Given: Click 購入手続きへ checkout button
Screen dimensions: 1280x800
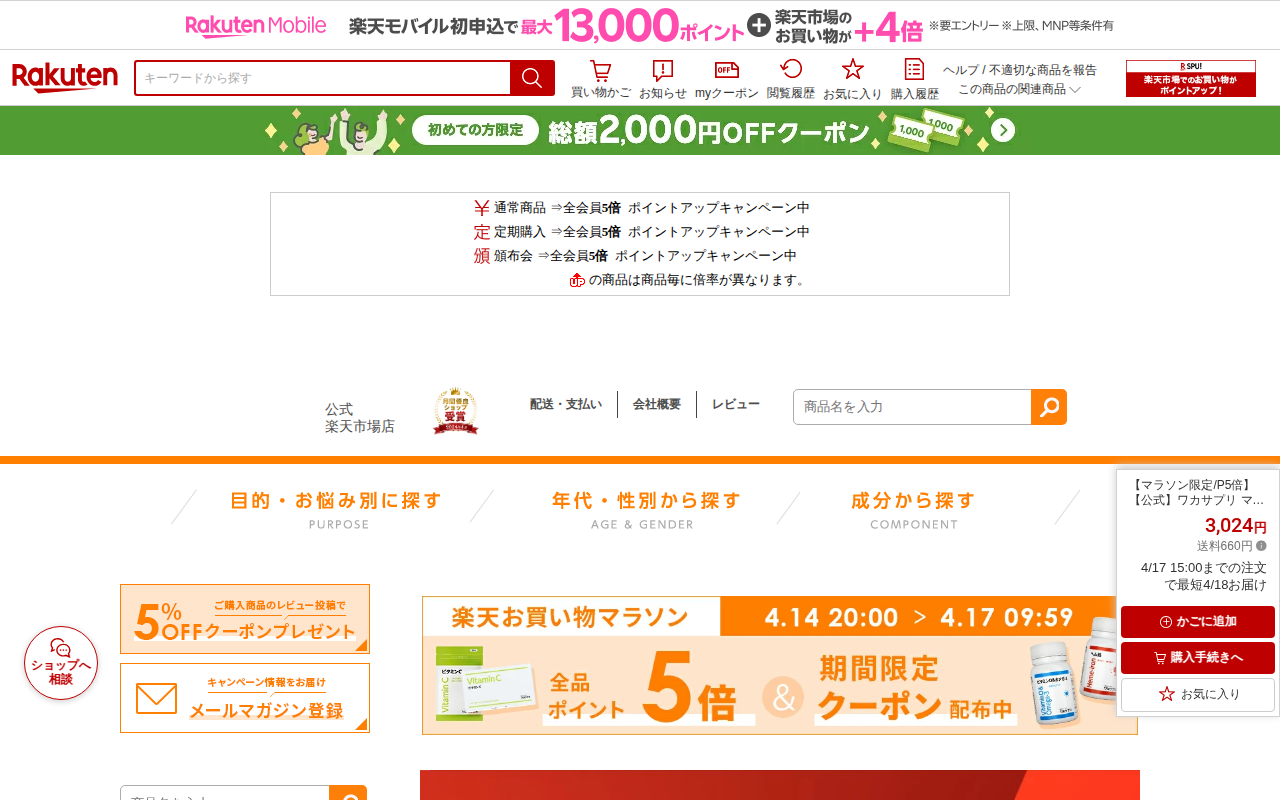Looking at the screenshot, I should pos(1198,658).
